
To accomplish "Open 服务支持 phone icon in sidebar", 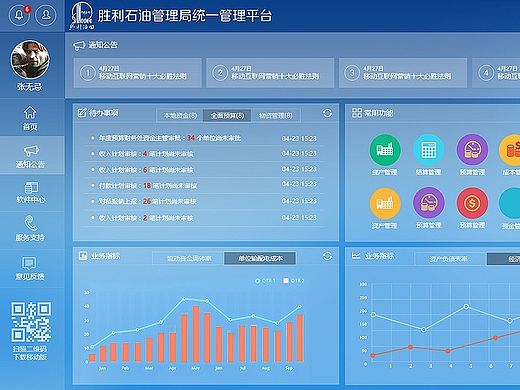I will tap(31, 223).
